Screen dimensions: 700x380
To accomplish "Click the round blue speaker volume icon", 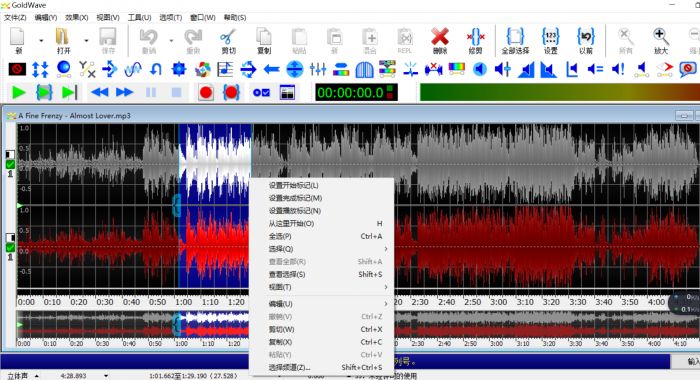I will pyautogui.click(x=480, y=69).
